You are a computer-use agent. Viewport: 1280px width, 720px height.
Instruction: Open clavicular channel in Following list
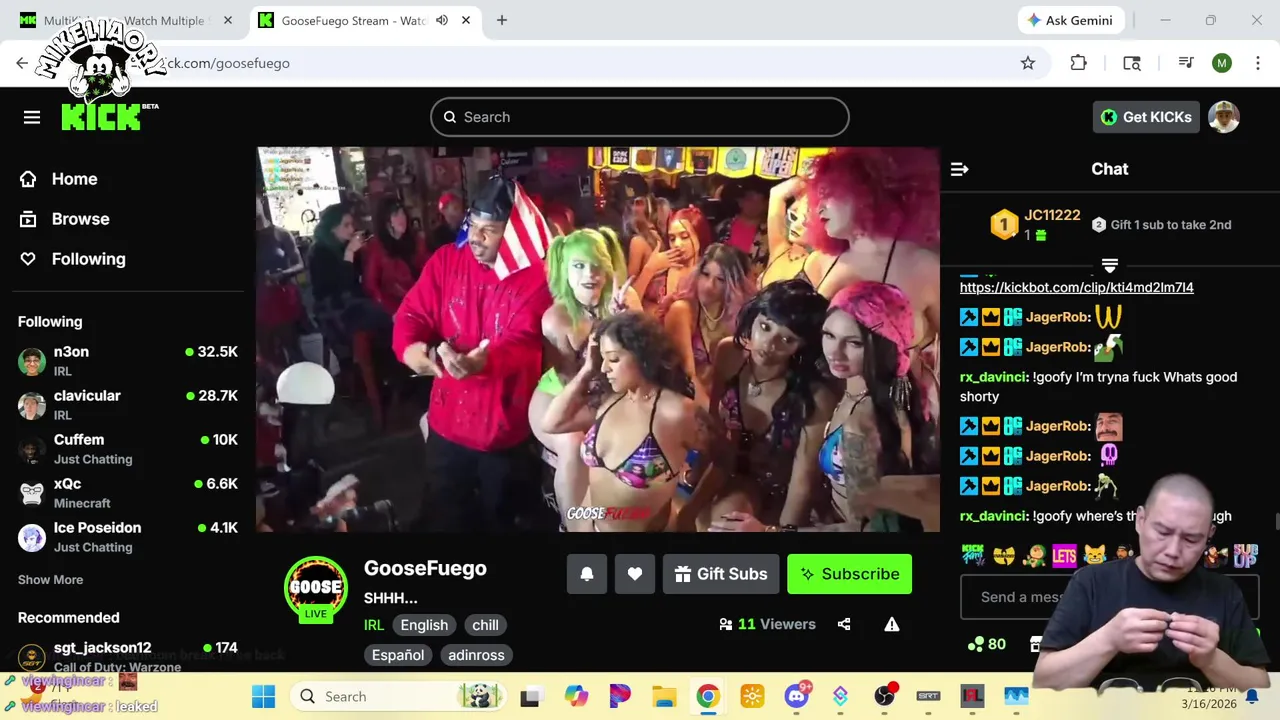click(x=128, y=404)
